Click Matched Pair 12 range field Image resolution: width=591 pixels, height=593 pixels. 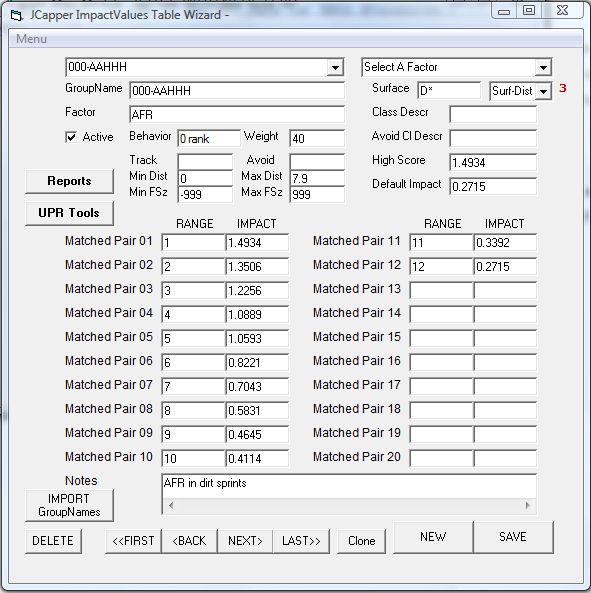[x=442, y=267]
